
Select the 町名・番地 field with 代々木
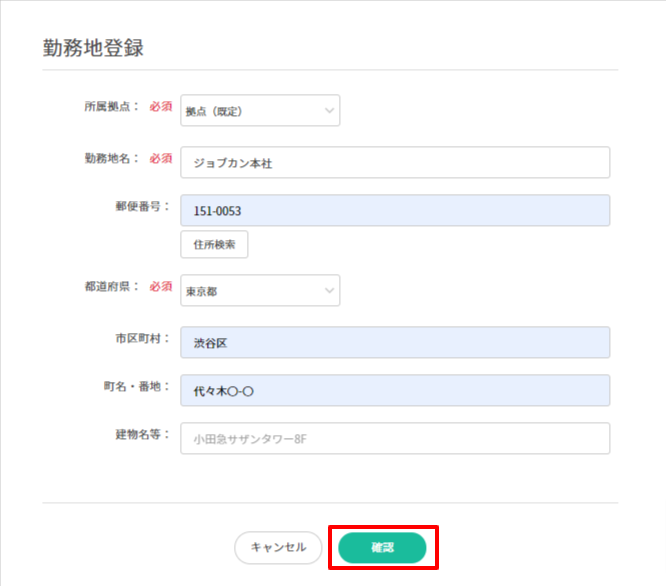pos(395,391)
